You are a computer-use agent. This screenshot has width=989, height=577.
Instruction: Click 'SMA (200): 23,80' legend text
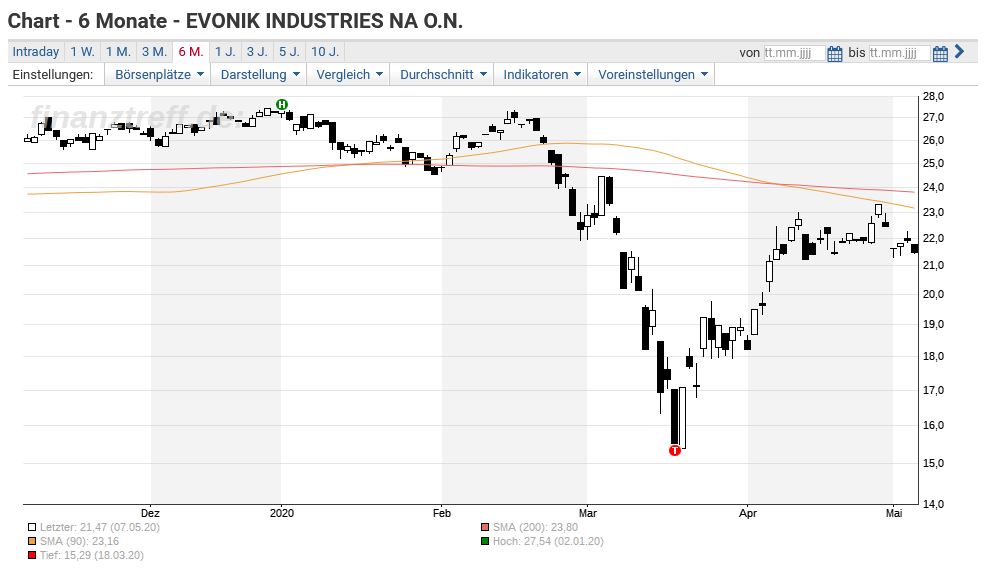(535, 527)
